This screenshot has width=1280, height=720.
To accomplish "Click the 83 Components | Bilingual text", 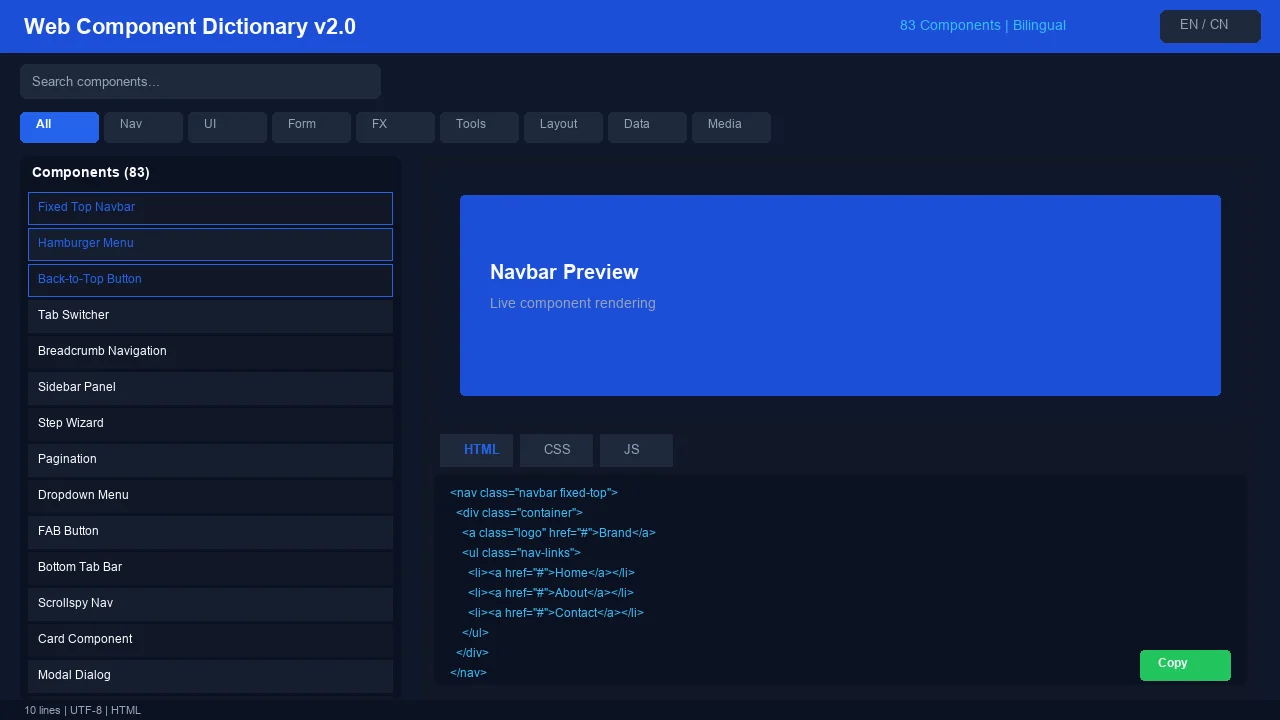I will [983, 25].
